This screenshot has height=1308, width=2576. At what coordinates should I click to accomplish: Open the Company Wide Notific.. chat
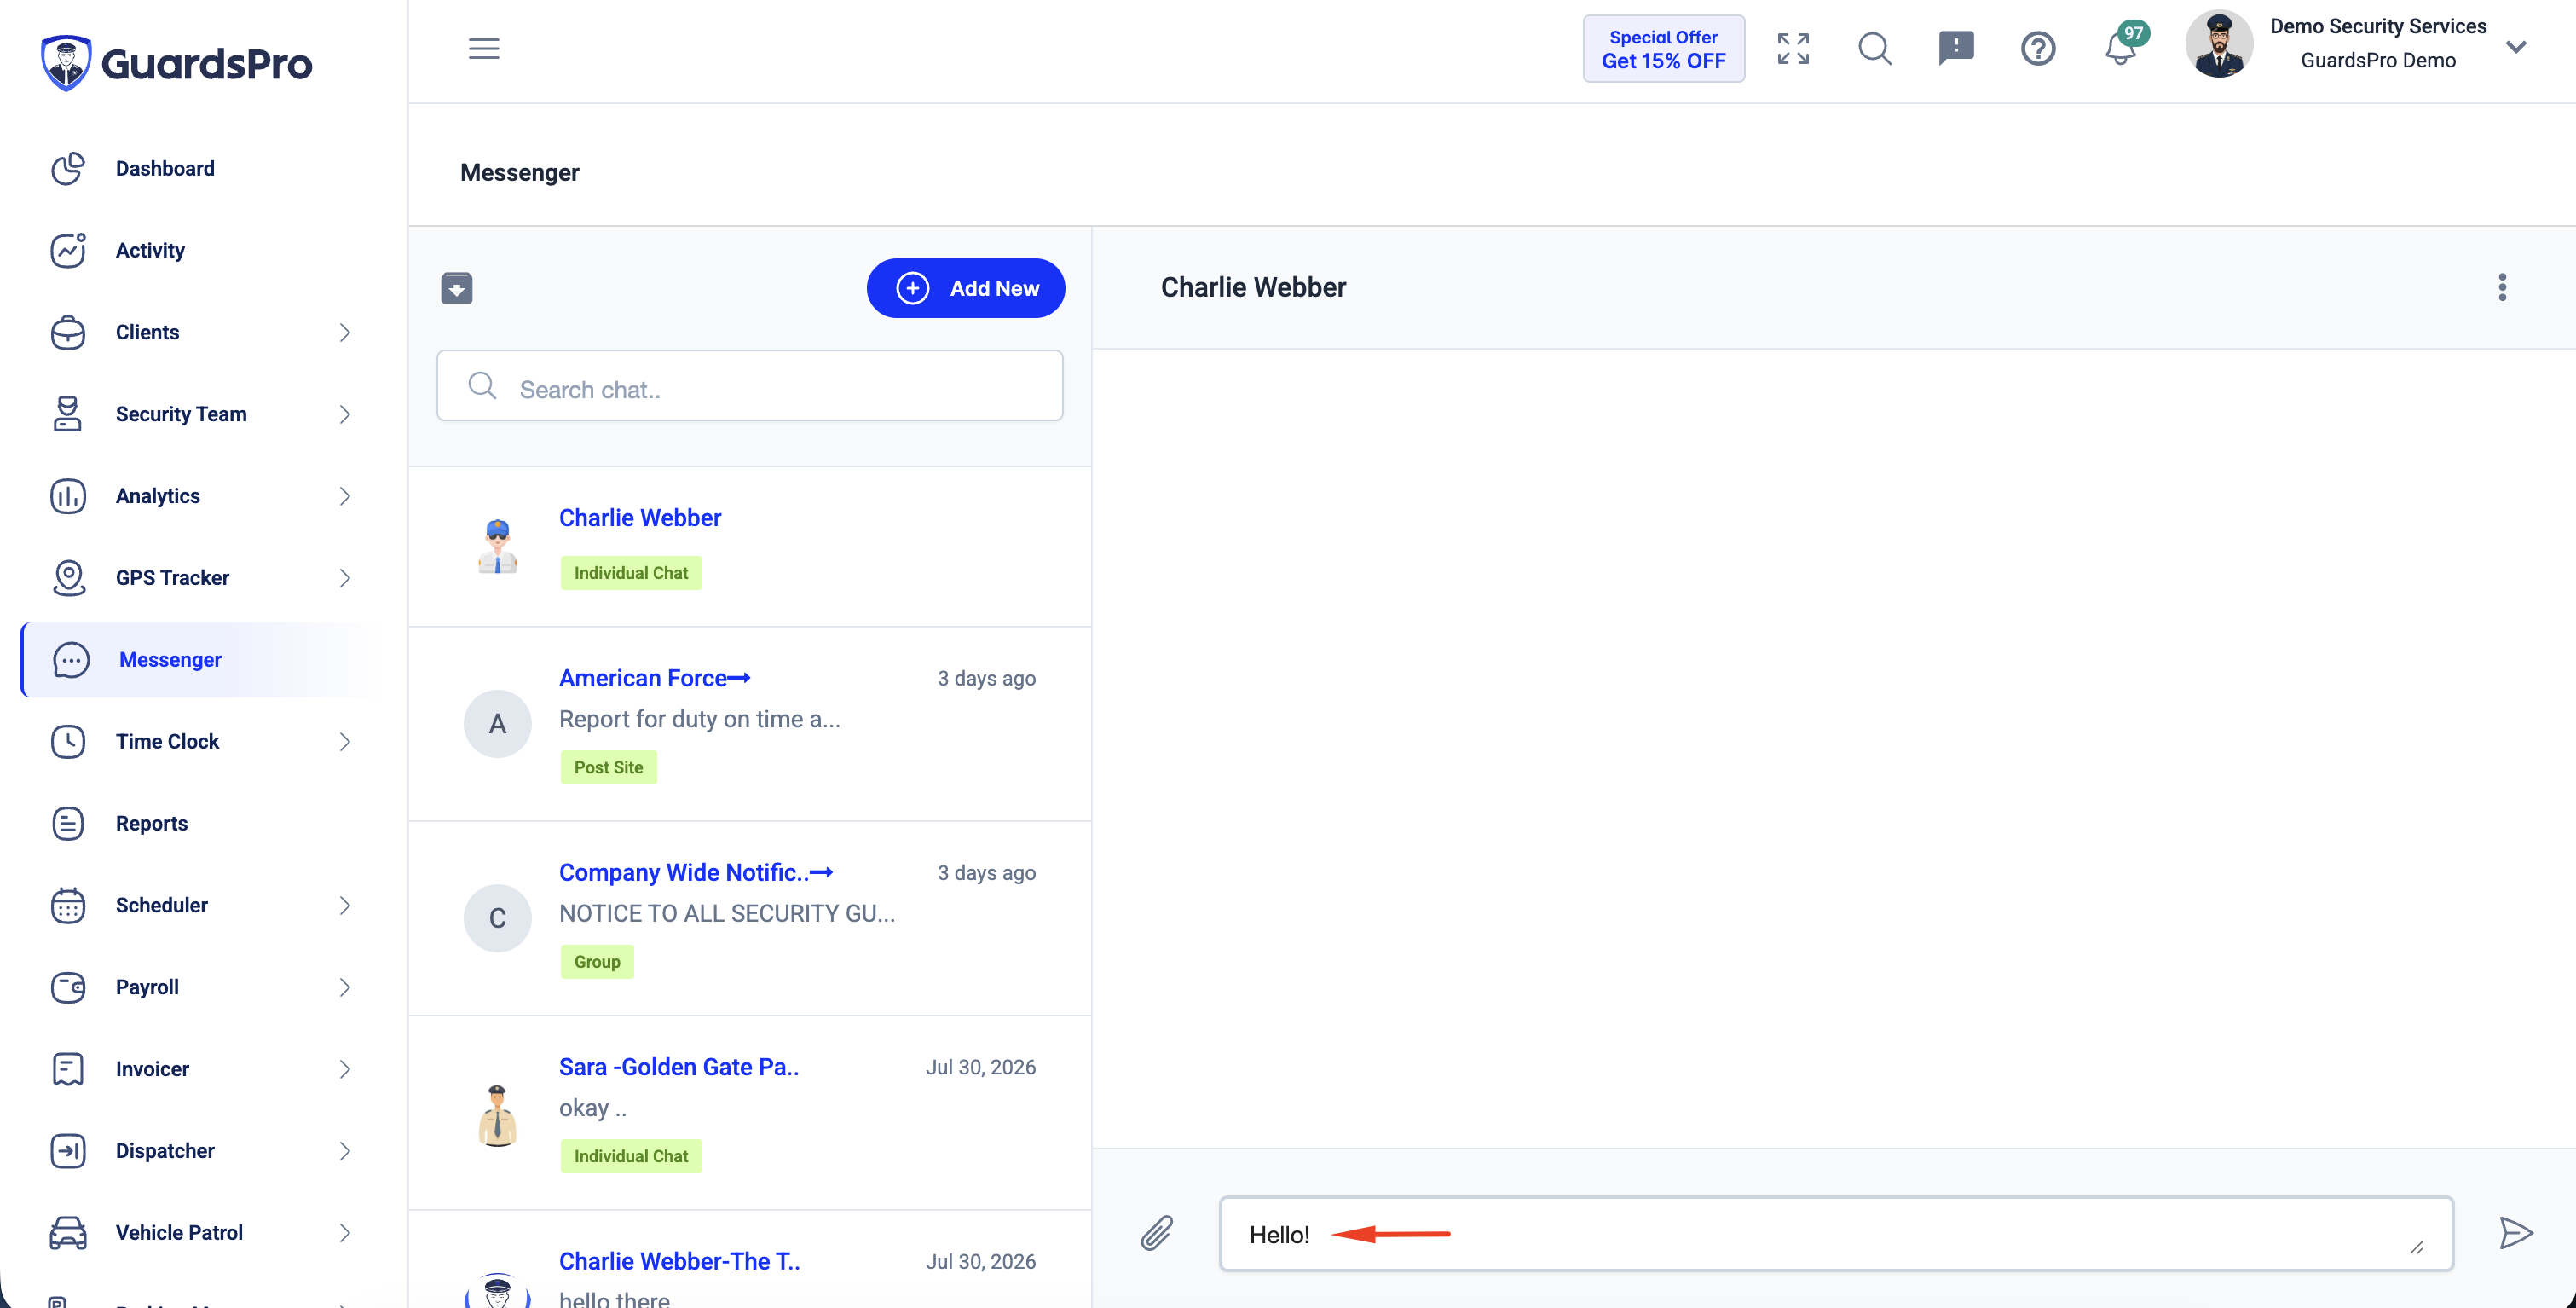click(750, 919)
